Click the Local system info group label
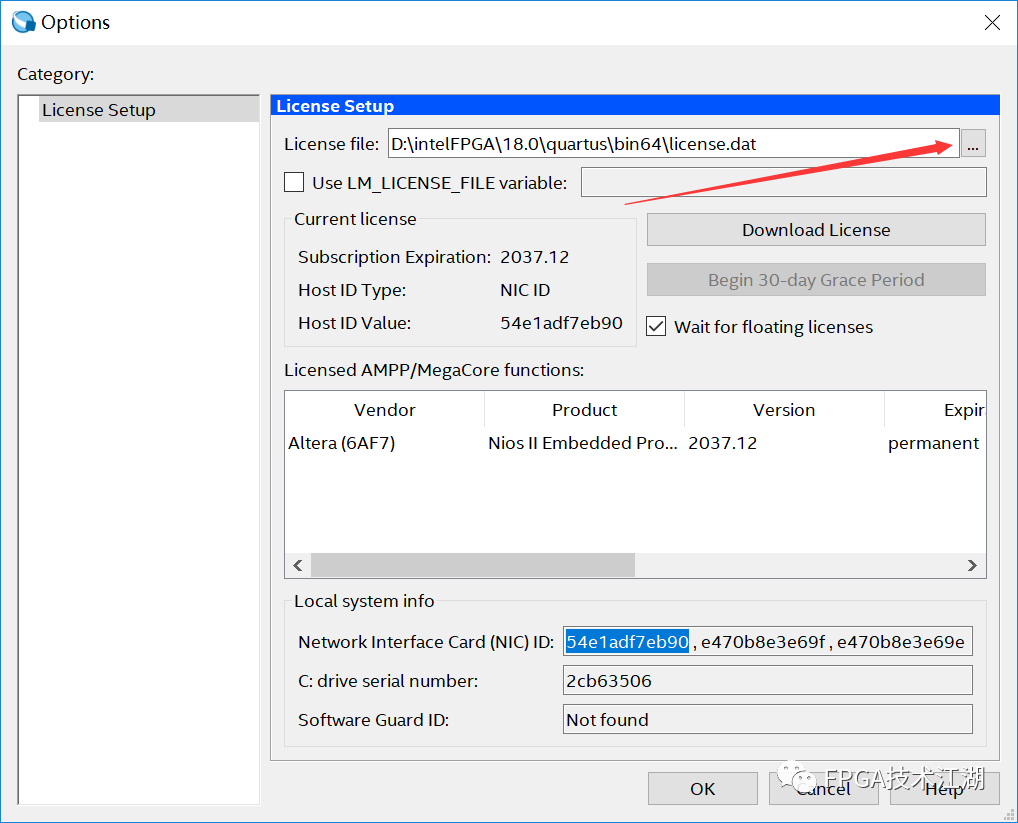Viewport: 1018px width, 823px height. (364, 601)
